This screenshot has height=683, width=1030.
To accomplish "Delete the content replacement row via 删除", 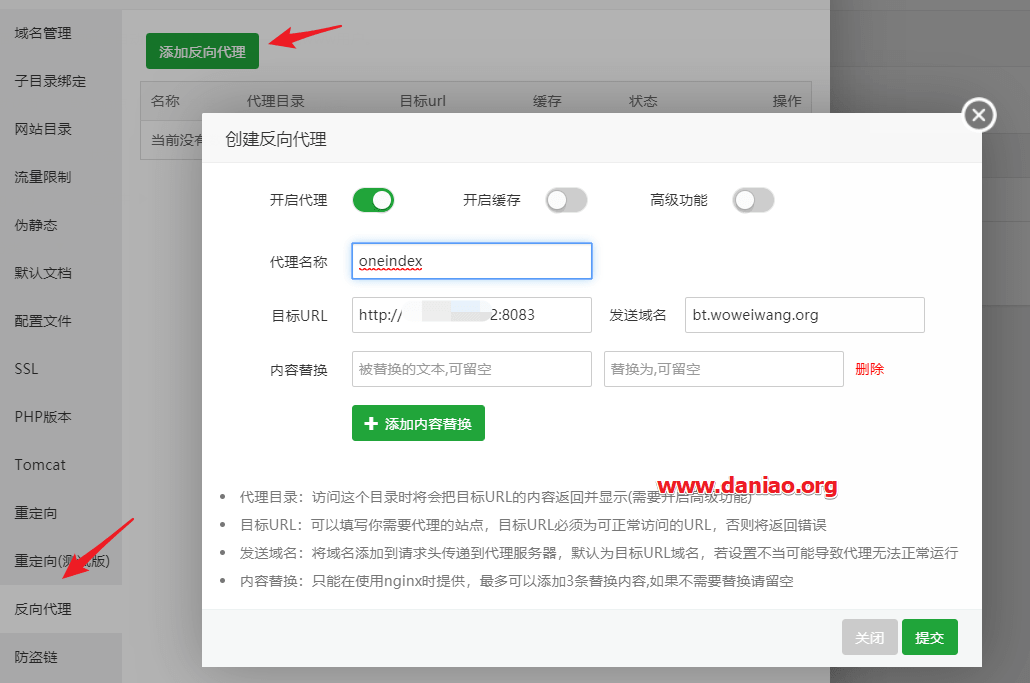I will 870,369.
